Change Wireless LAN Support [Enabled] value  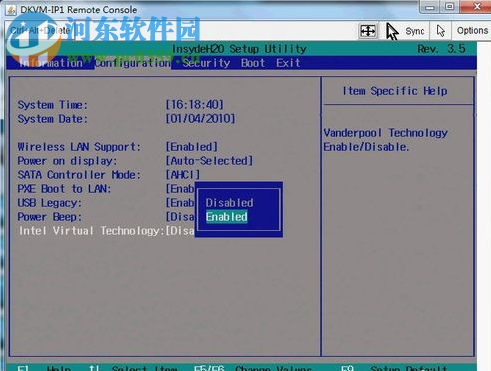tap(192, 147)
